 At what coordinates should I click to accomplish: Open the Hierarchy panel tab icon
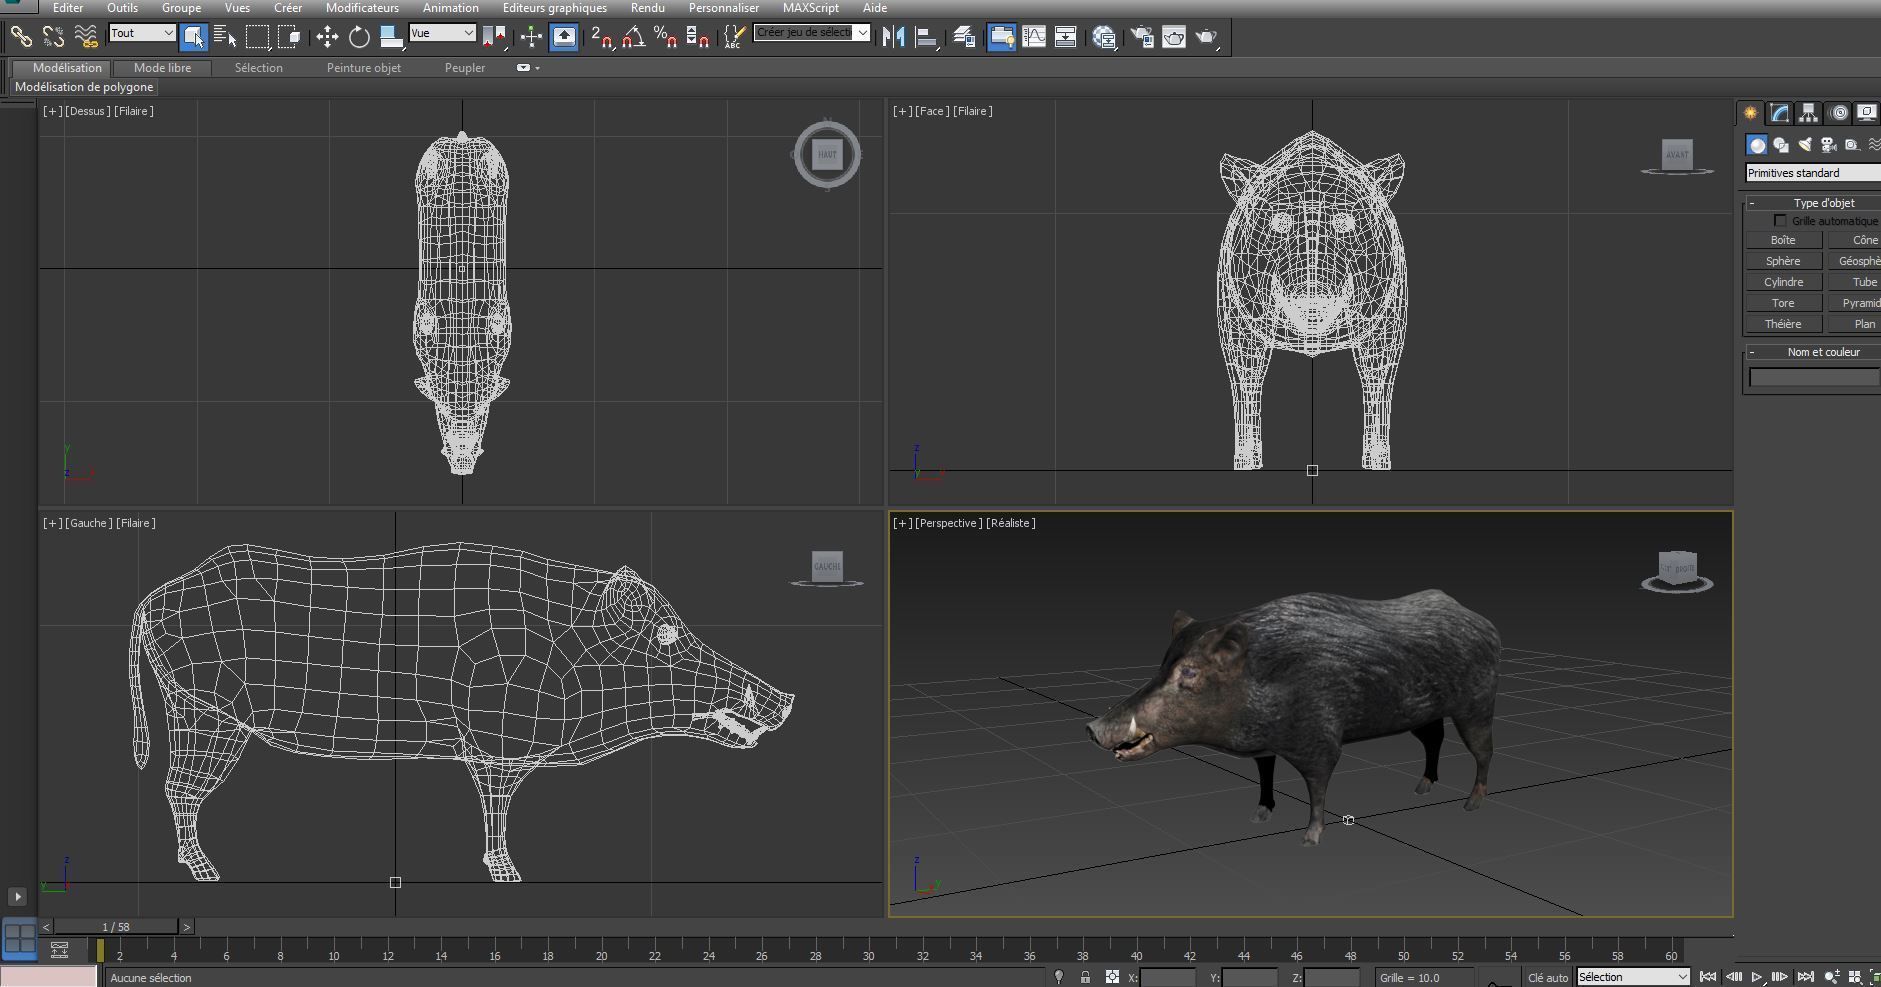click(1808, 113)
